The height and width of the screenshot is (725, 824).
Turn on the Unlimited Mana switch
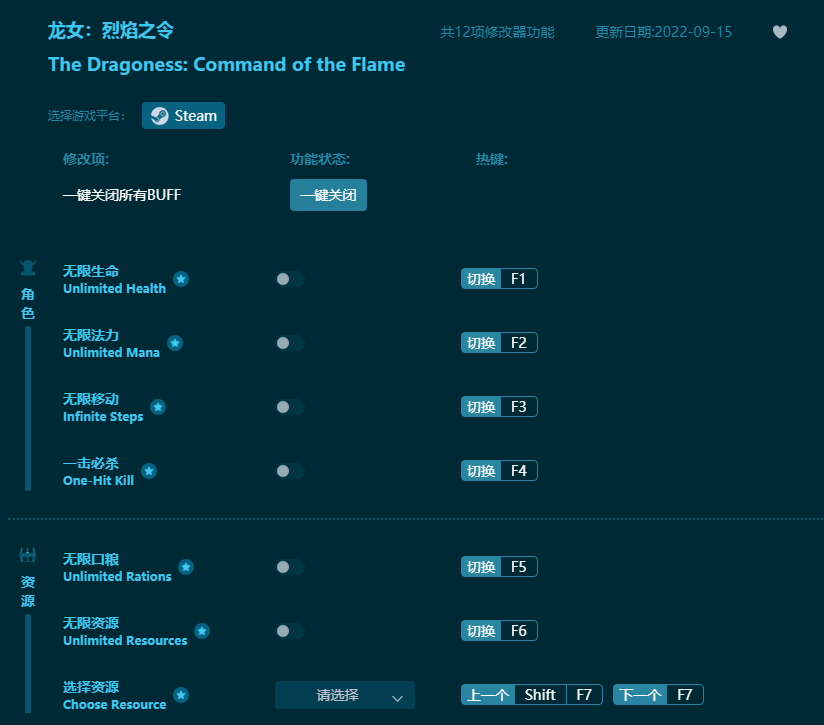(x=290, y=343)
